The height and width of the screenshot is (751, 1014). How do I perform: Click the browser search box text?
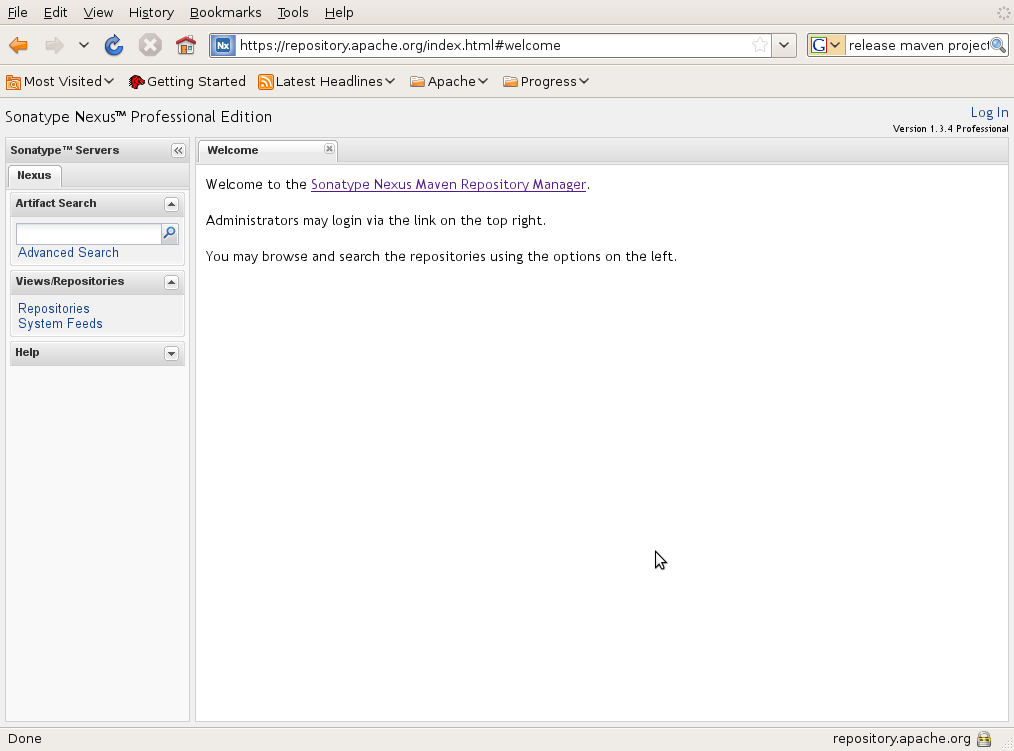(918, 45)
